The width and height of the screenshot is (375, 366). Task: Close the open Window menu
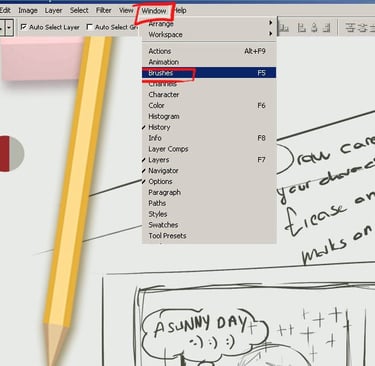tap(154, 11)
